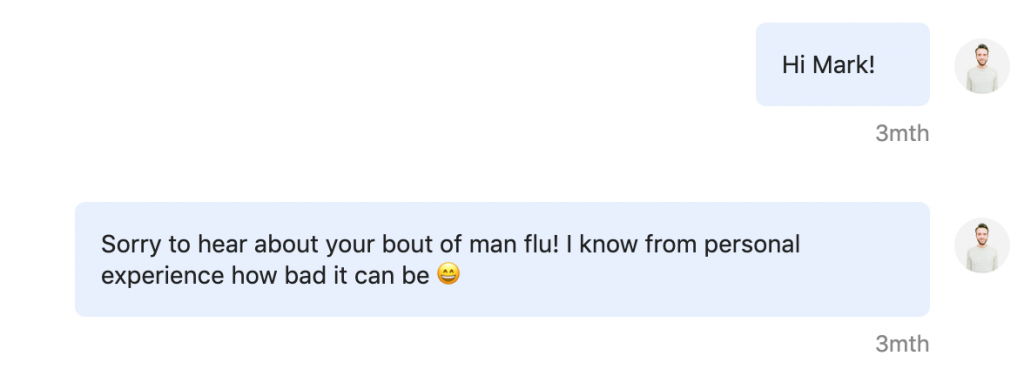Click the 3mth timestamp under the long message
This screenshot has height=376, width=1024.
click(x=902, y=343)
